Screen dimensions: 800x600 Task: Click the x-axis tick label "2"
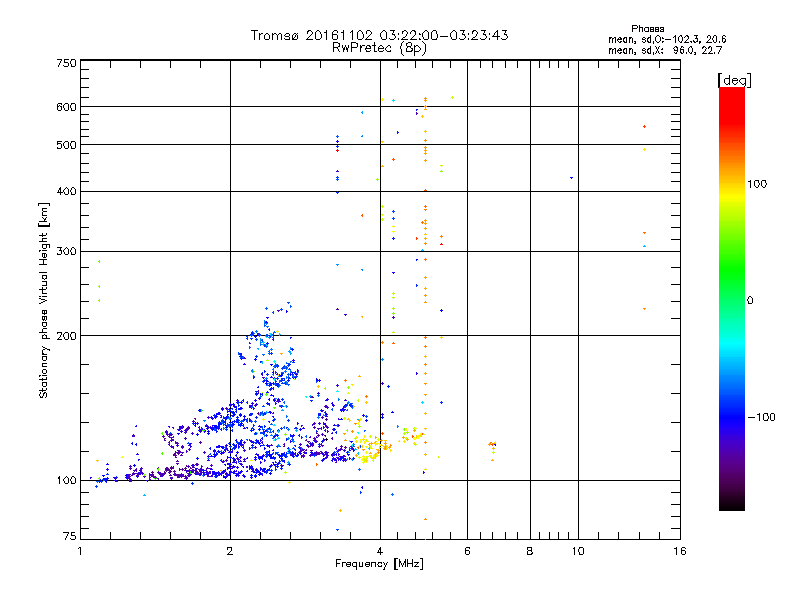[230, 551]
